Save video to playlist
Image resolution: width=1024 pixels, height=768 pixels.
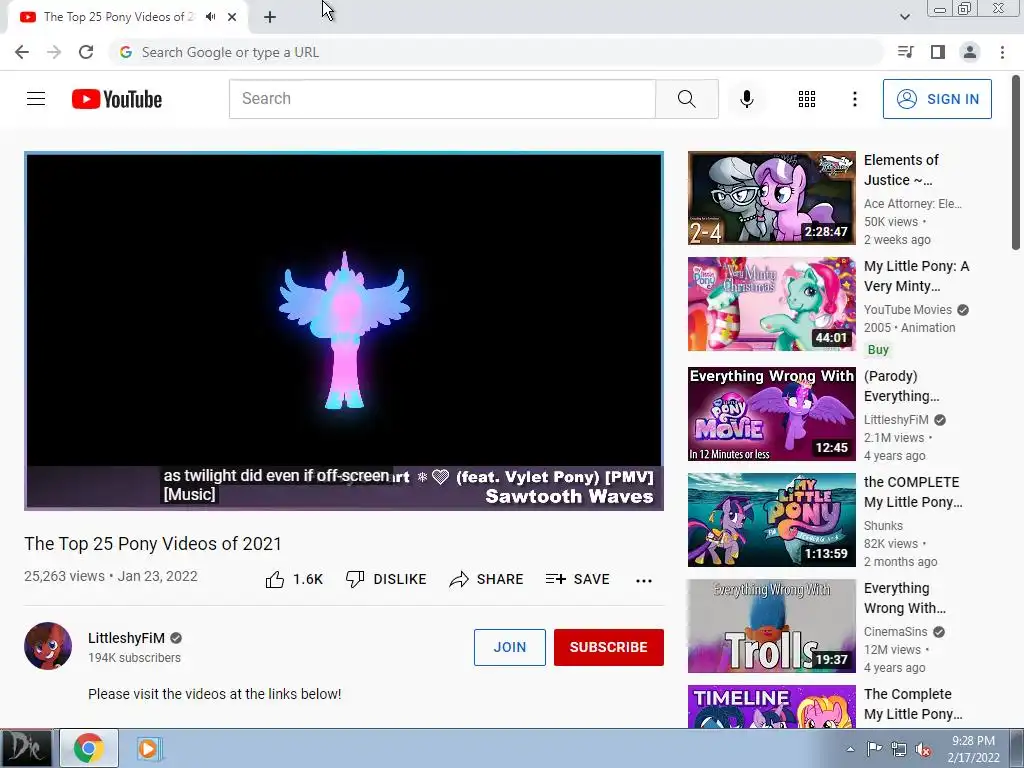tap(577, 579)
